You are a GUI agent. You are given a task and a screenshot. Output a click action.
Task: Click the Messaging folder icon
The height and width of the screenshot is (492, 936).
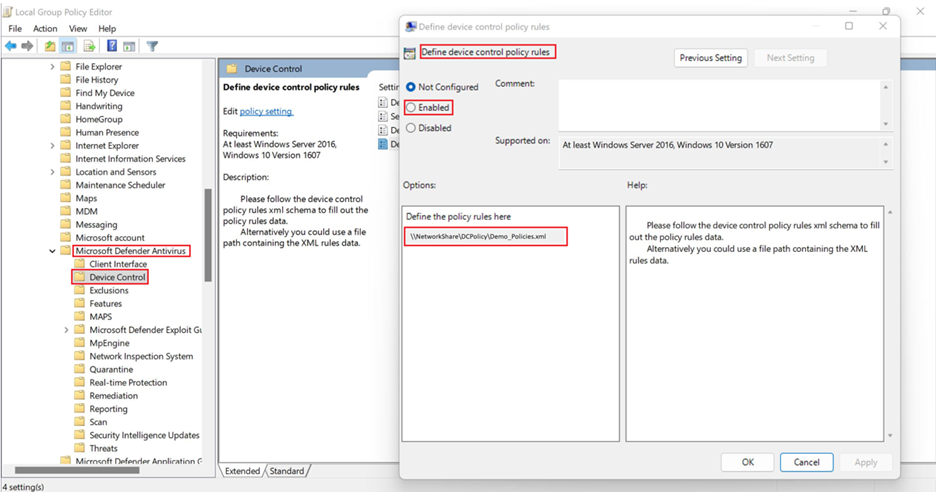tap(66, 224)
